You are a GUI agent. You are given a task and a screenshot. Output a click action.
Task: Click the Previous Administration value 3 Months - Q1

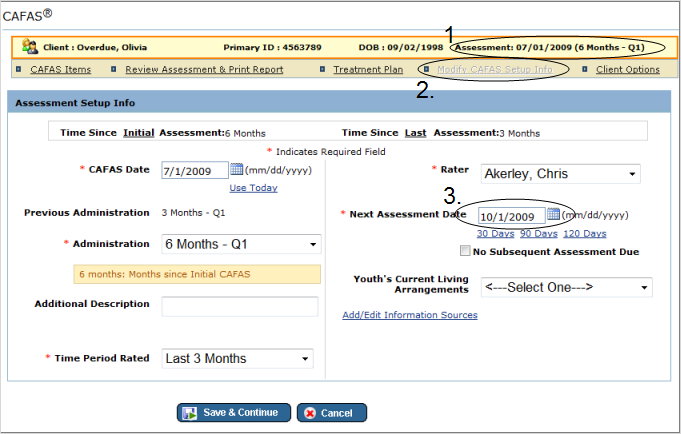tap(193, 213)
